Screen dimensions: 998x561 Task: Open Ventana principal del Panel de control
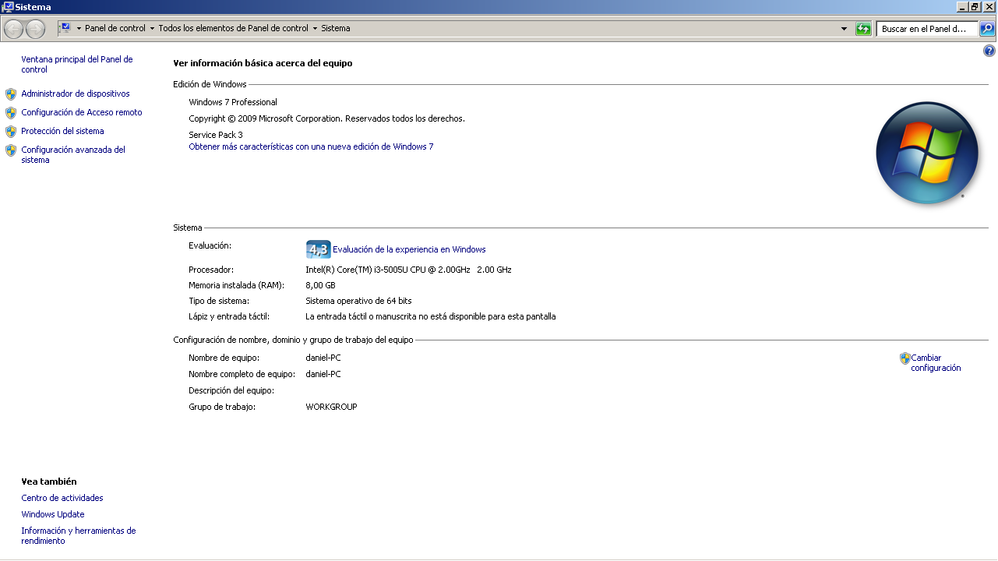tap(77, 64)
